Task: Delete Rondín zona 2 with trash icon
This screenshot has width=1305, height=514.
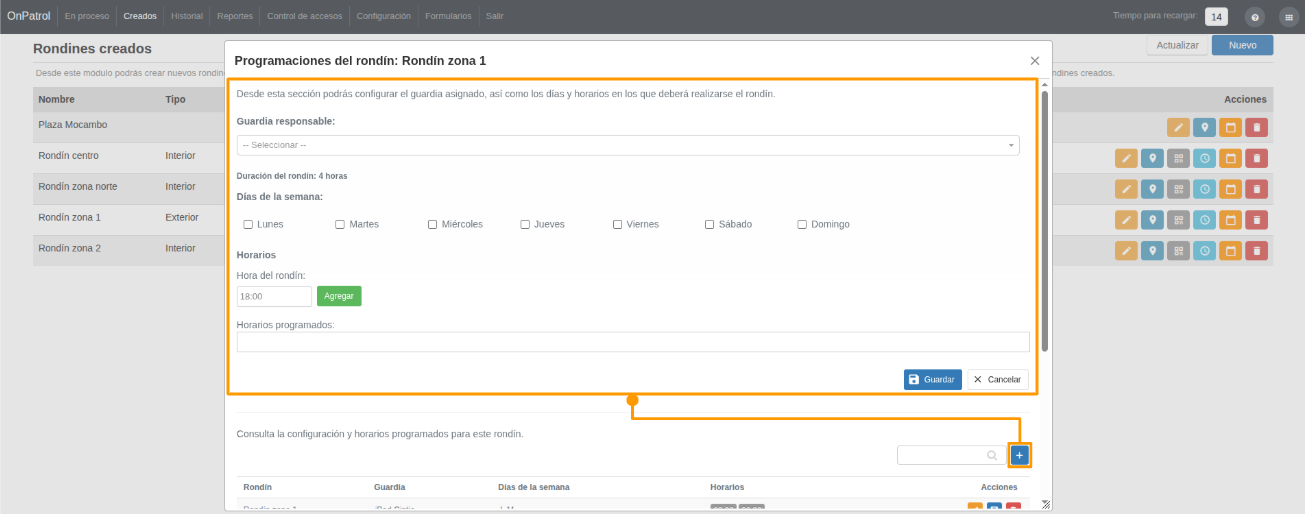Action: (x=1256, y=251)
